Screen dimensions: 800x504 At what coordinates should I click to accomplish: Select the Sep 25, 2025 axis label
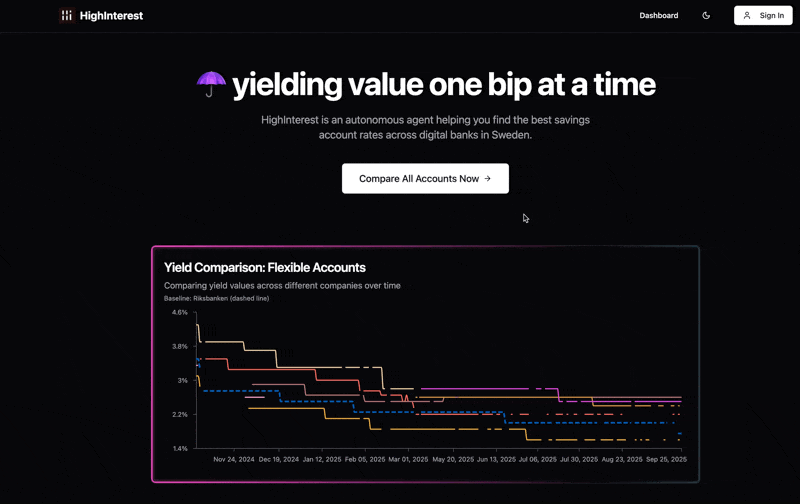665,460
